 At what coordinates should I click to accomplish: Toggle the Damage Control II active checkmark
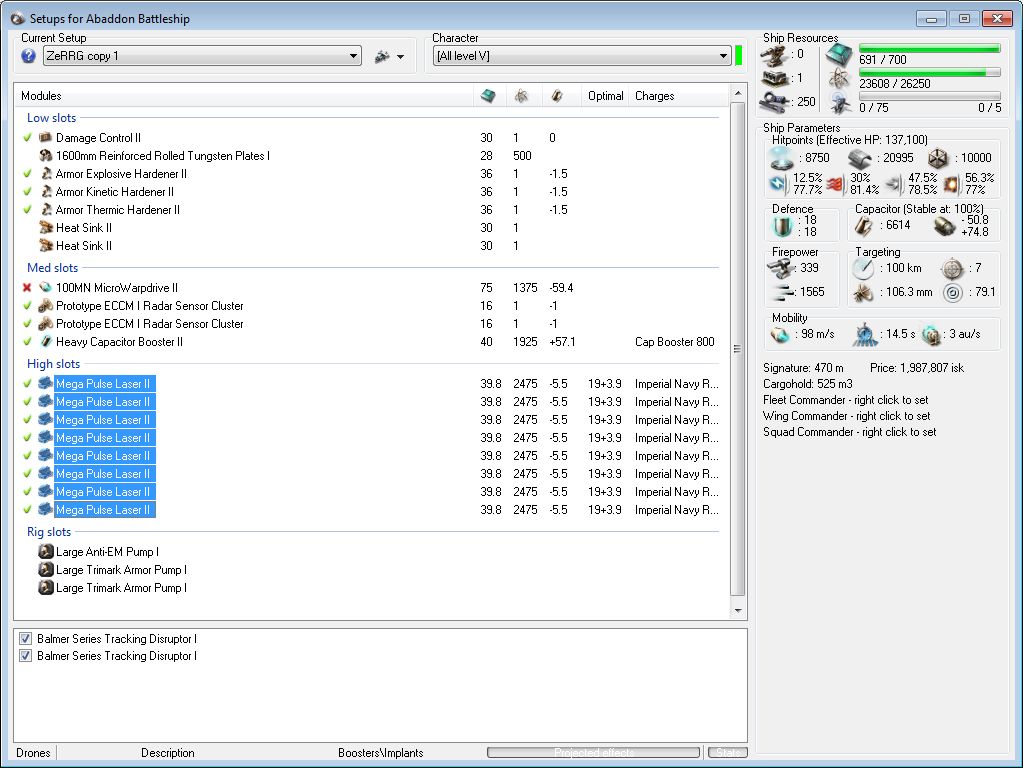pyautogui.click(x=27, y=138)
